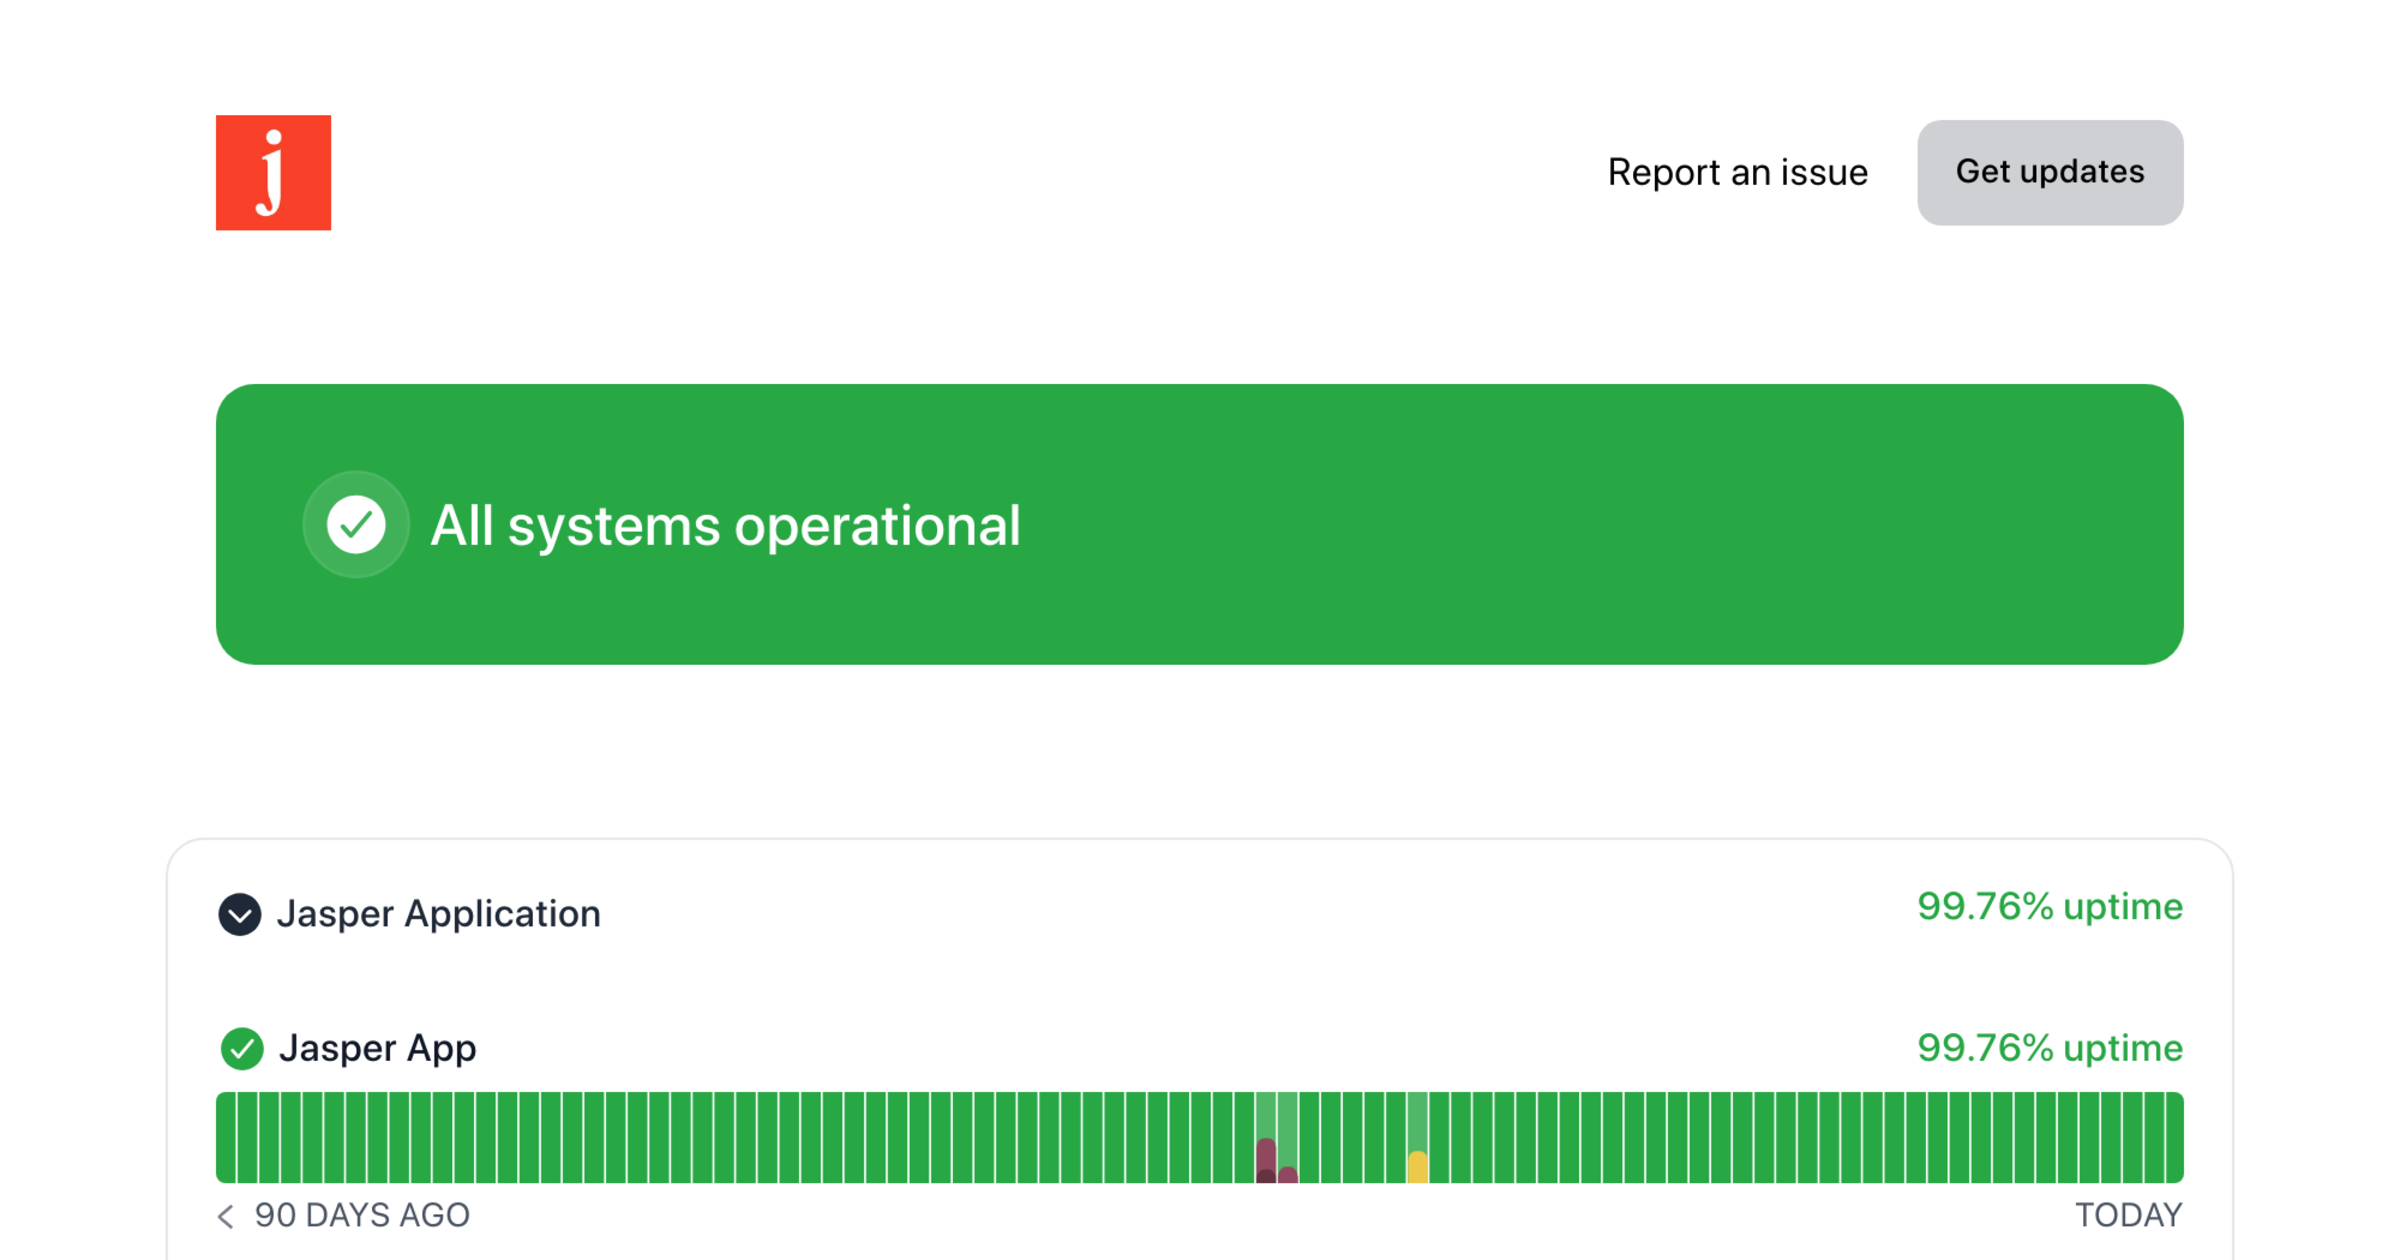Click the last uptime bar for today
This screenshot has height=1260, width=2400.
pos(2174,1138)
